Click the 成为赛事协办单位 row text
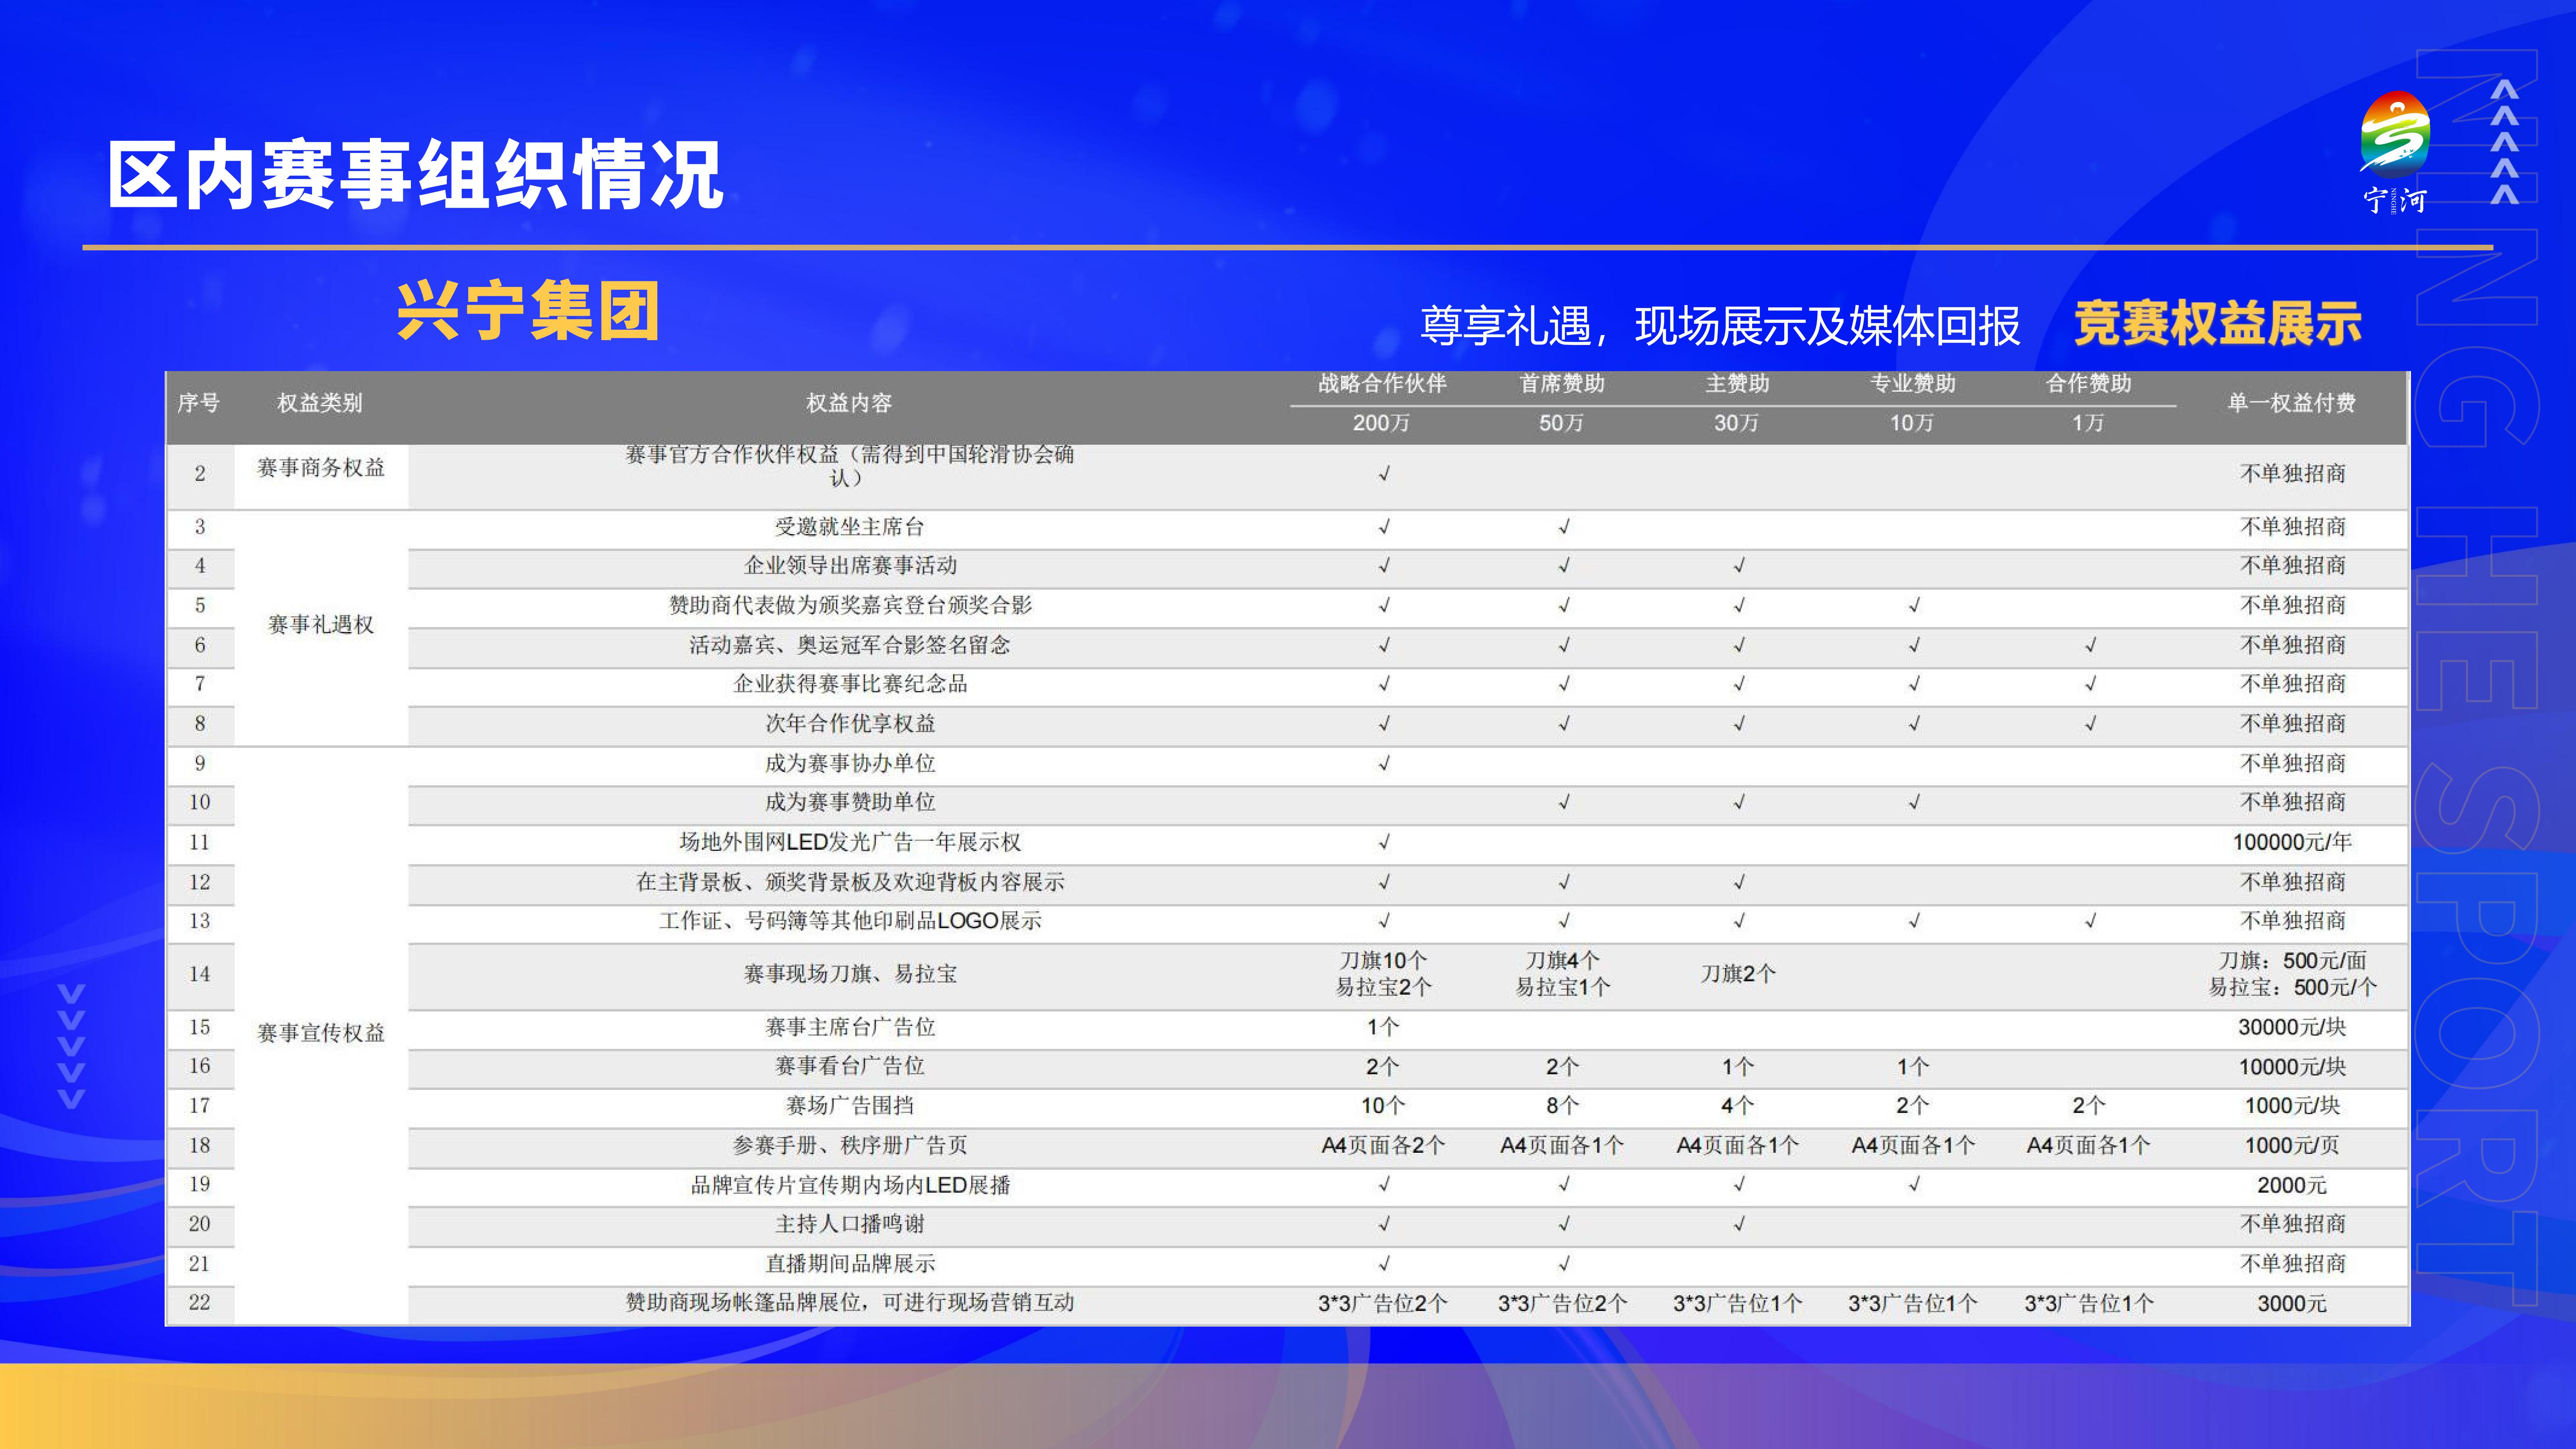Viewport: 2576px width, 1449px height. tap(850, 764)
